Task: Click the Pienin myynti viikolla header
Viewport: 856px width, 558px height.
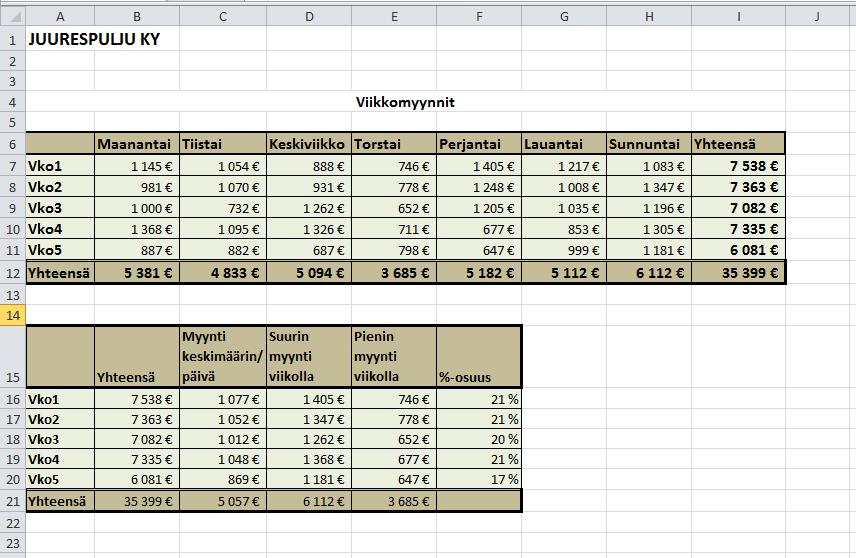Action: tap(394, 357)
